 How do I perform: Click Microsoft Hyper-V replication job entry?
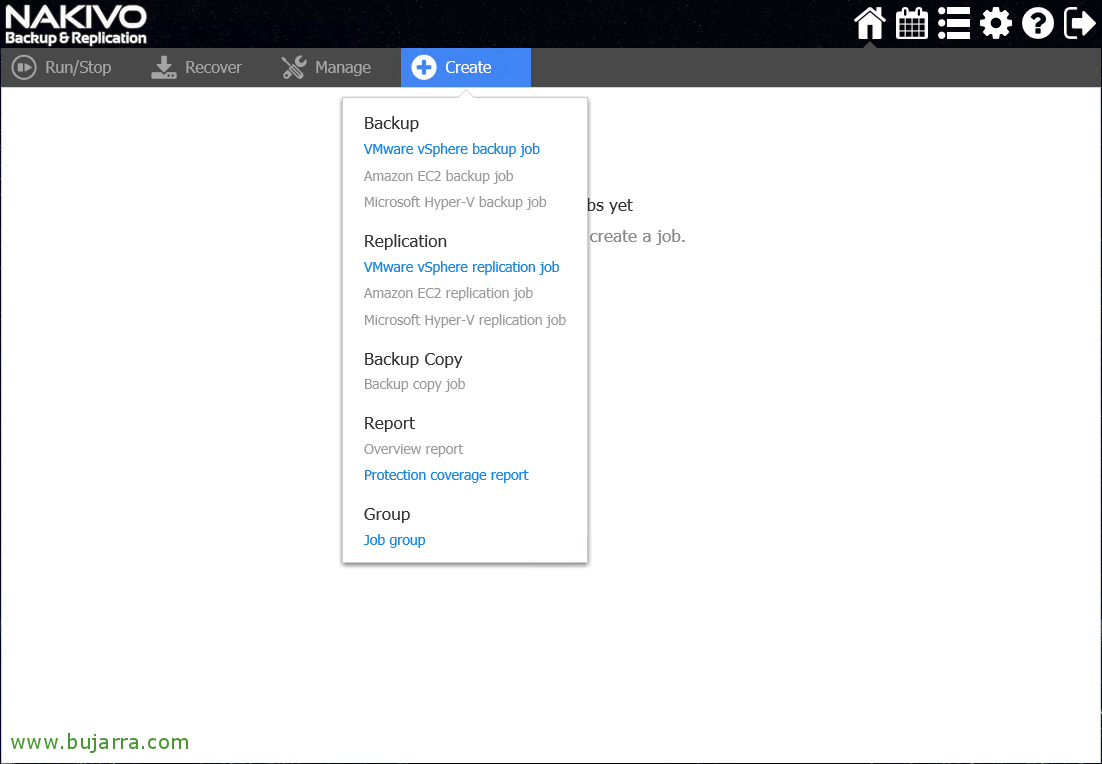pos(465,320)
